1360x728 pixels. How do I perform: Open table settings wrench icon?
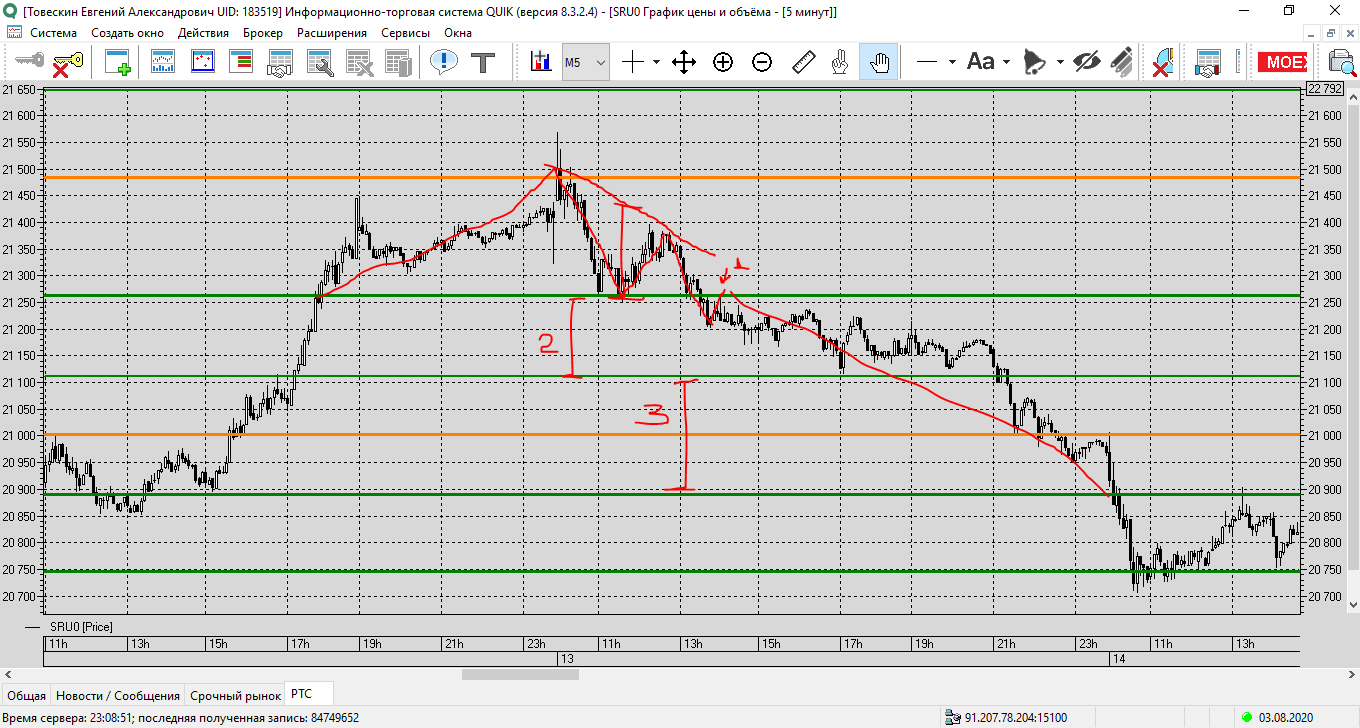point(319,62)
